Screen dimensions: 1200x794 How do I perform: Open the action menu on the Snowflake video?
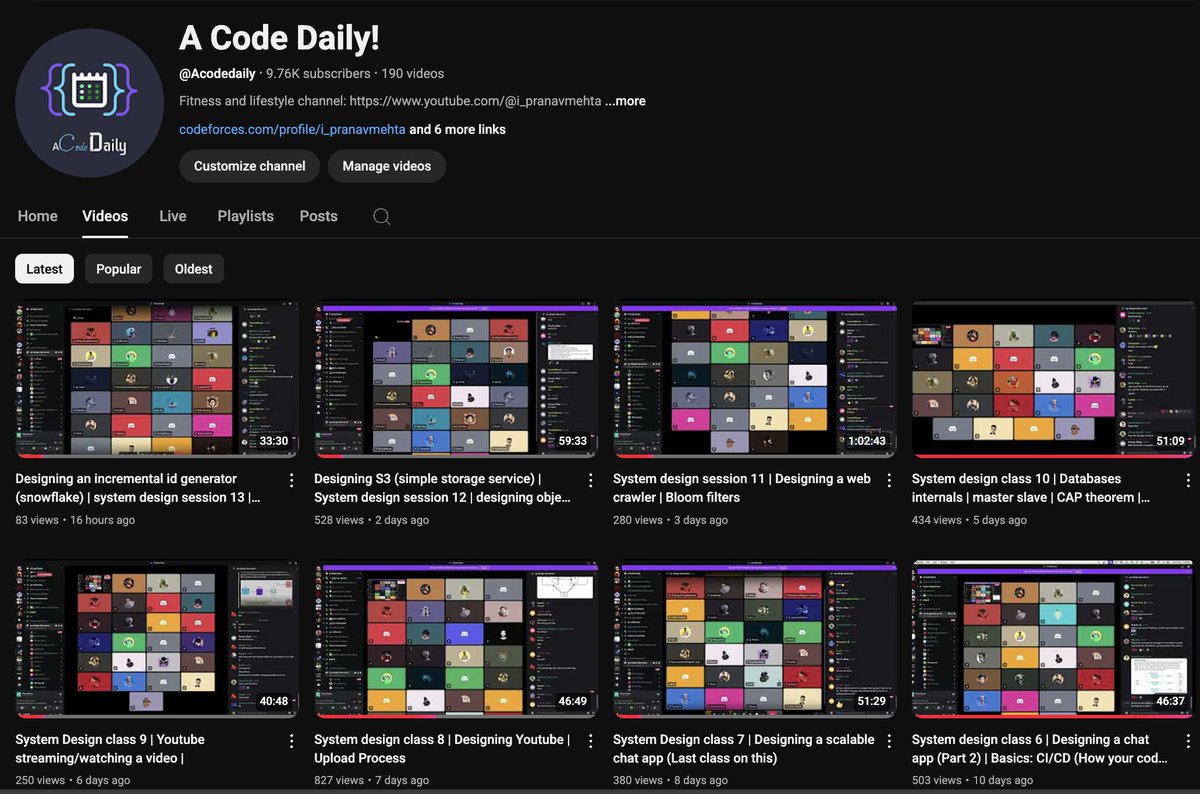tap(291, 480)
